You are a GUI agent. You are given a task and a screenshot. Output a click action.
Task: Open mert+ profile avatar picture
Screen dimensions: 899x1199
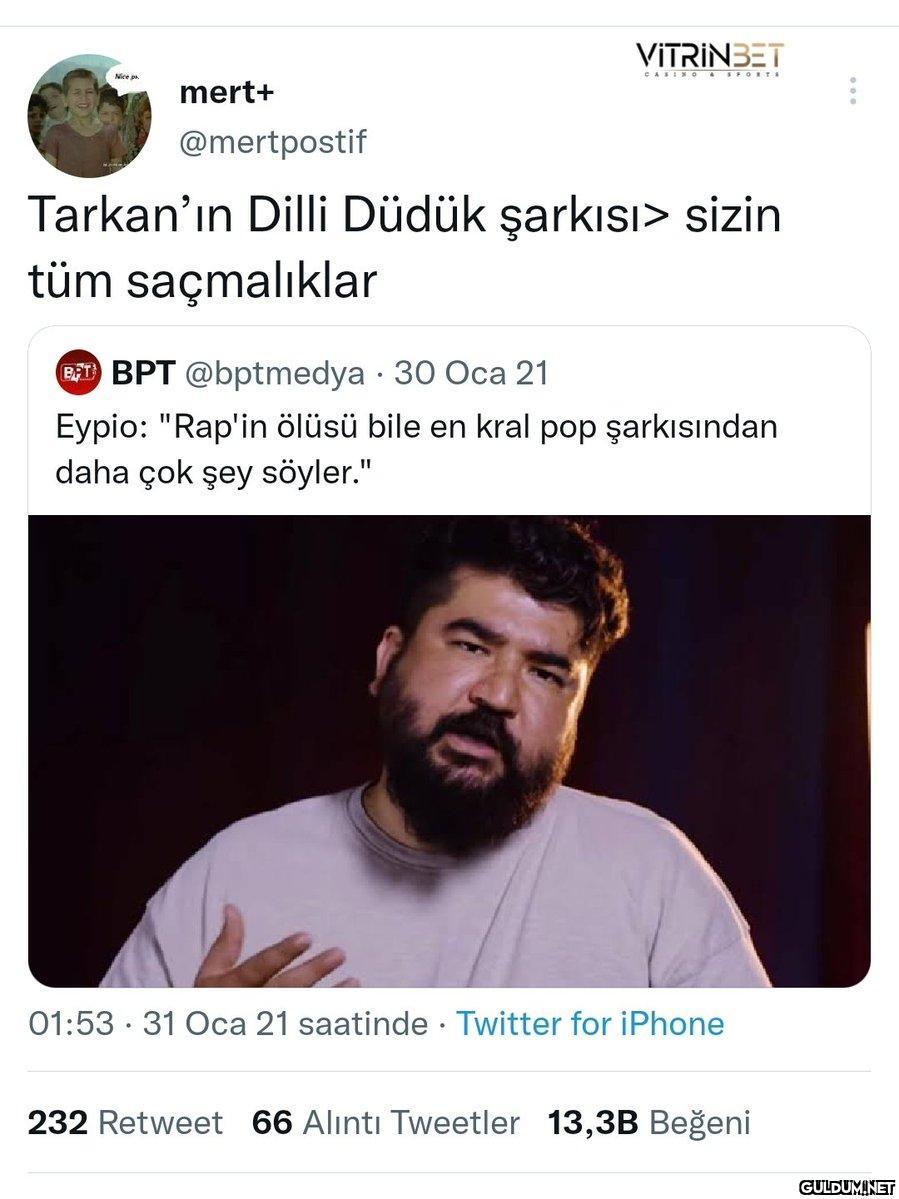coord(89,116)
